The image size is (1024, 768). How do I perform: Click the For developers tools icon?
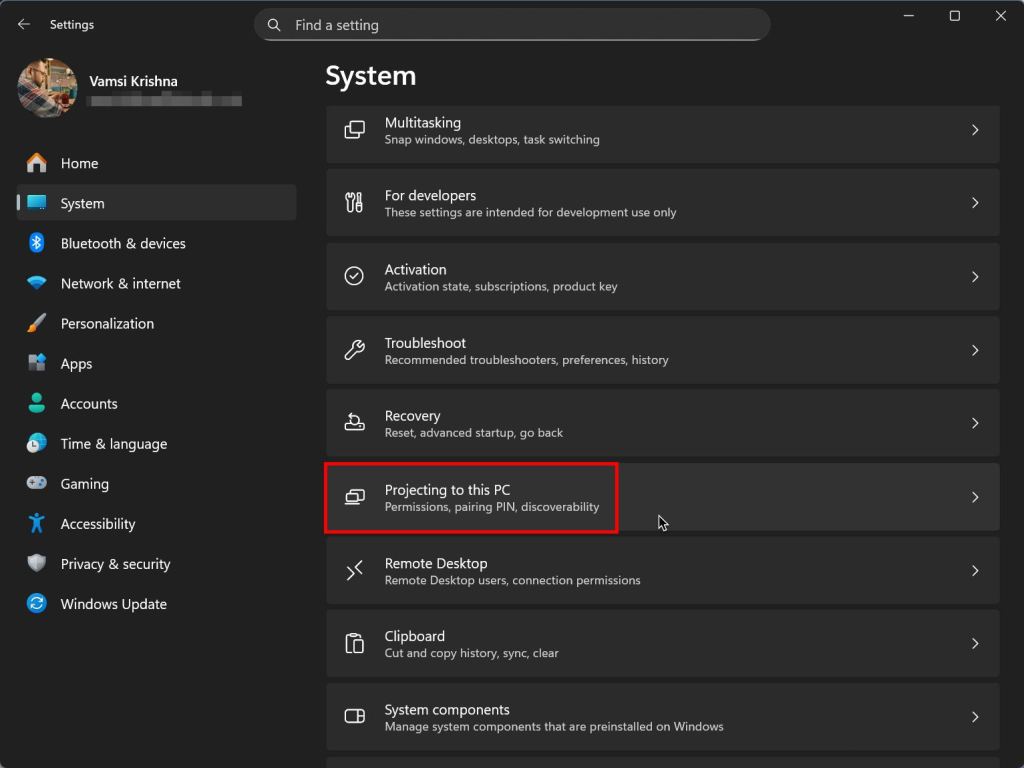coord(354,203)
